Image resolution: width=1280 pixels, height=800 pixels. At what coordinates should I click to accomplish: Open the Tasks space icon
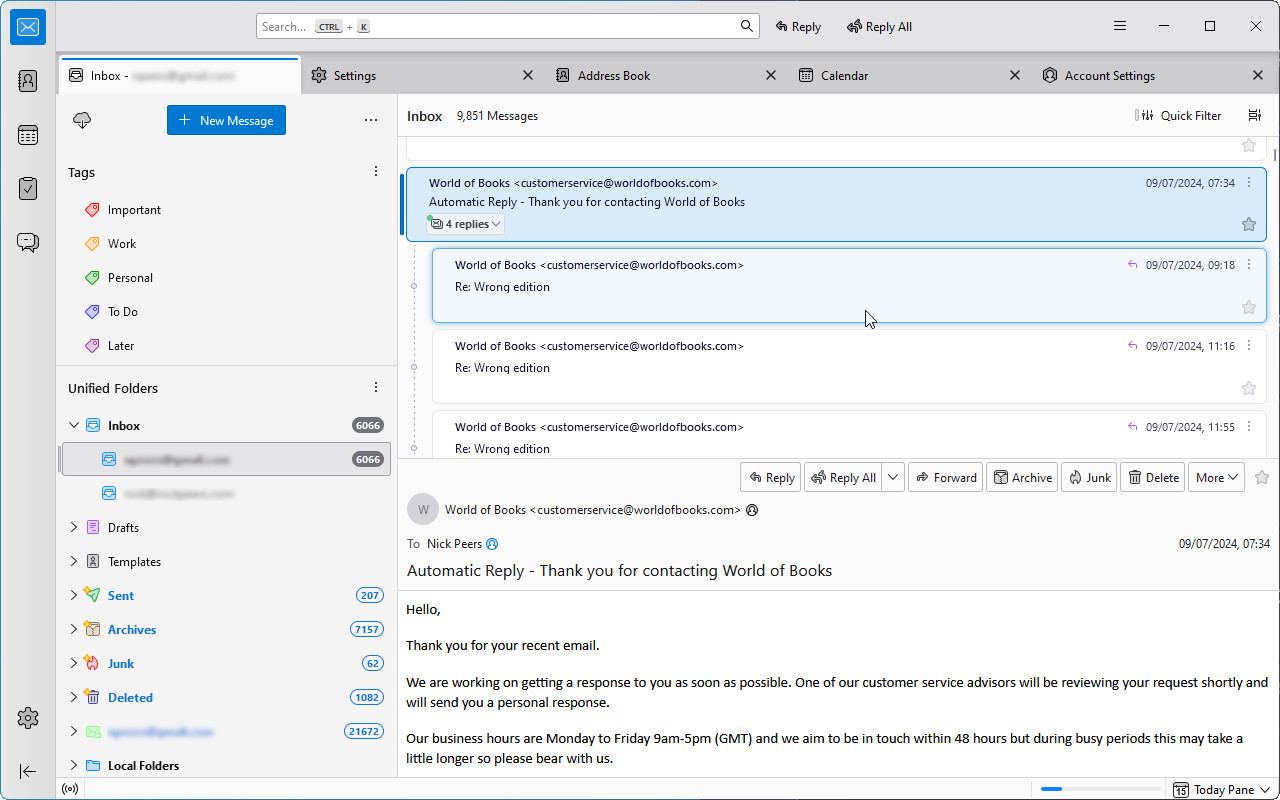pyautogui.click(x=27, y=188)
